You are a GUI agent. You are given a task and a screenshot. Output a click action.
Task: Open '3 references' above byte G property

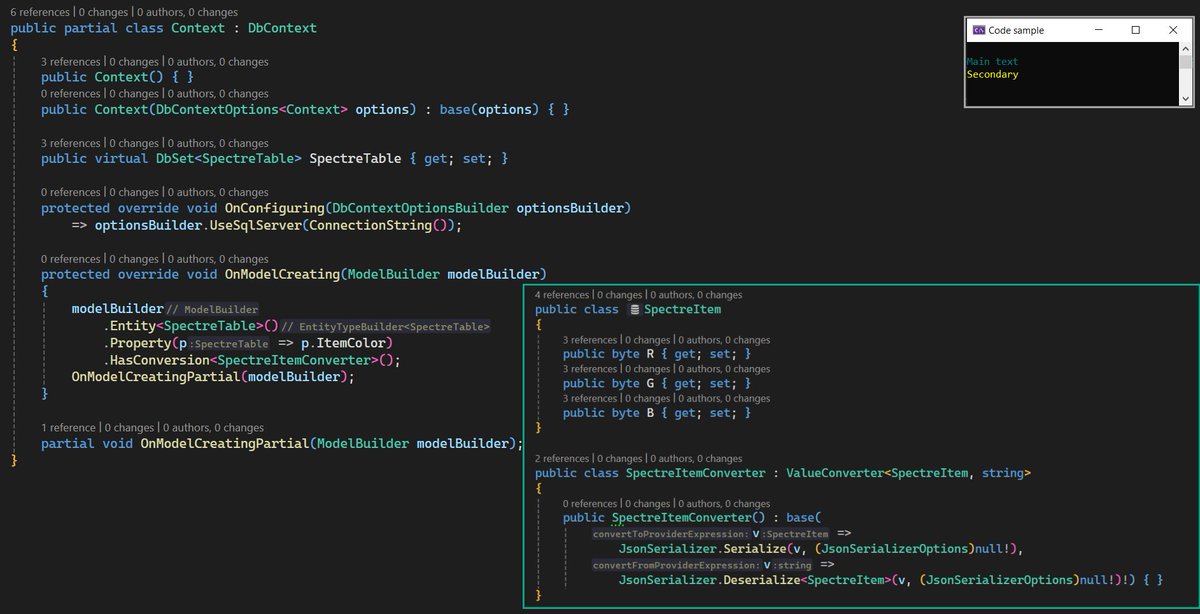[x=590, y=369]
